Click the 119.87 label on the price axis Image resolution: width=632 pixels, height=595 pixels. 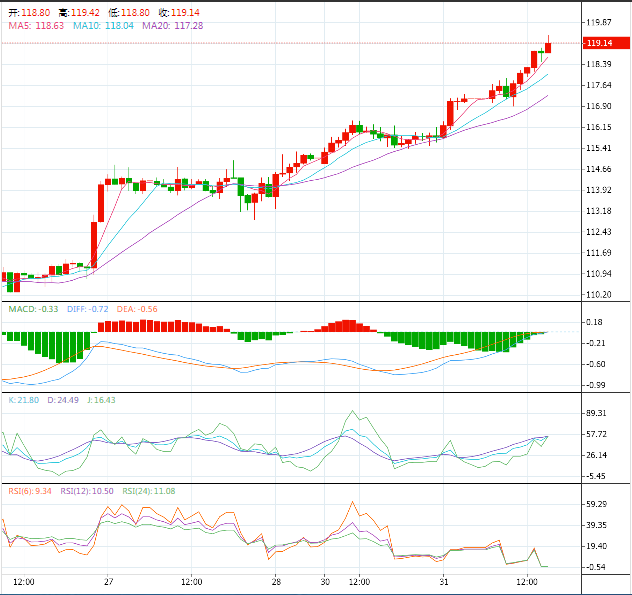point(600,22)
